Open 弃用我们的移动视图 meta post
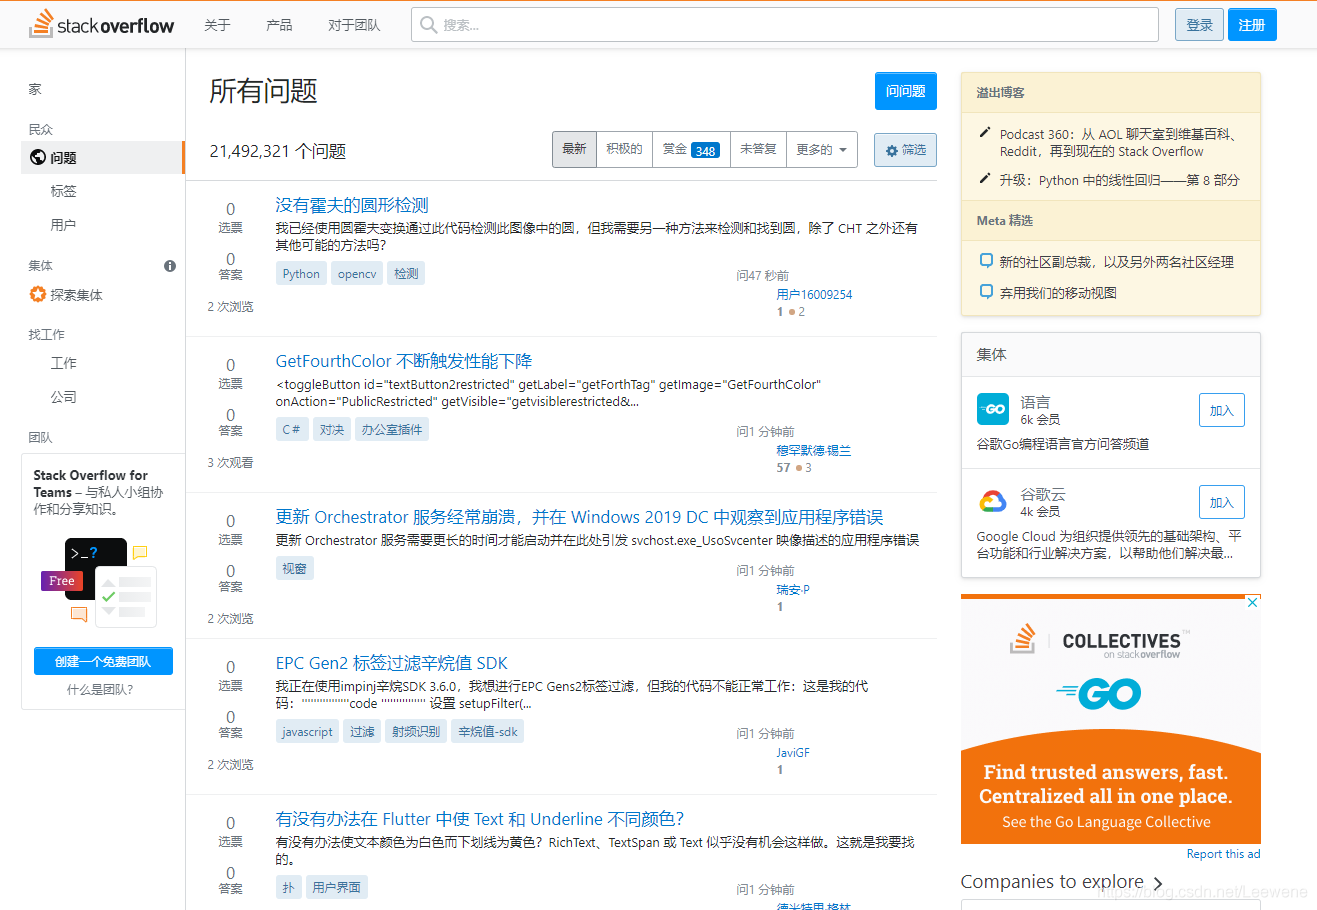1317x910 pixels. [x=1058, y=293]
